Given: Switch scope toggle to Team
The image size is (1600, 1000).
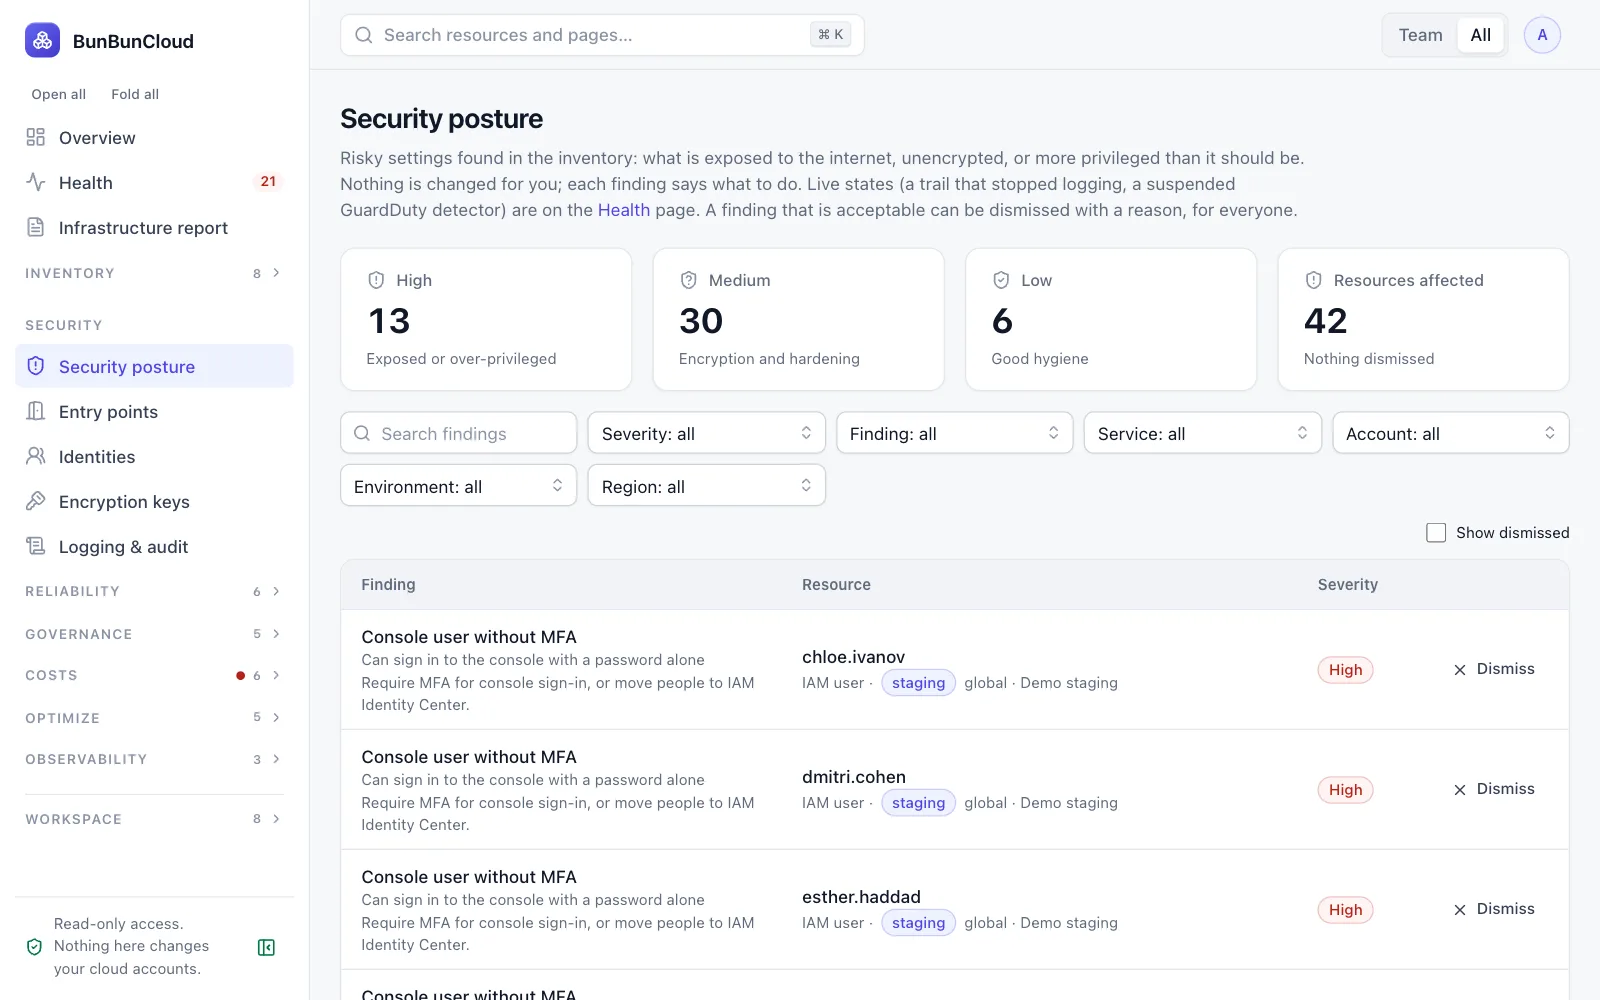Looking at the screenshot, I should [1420, 35].
